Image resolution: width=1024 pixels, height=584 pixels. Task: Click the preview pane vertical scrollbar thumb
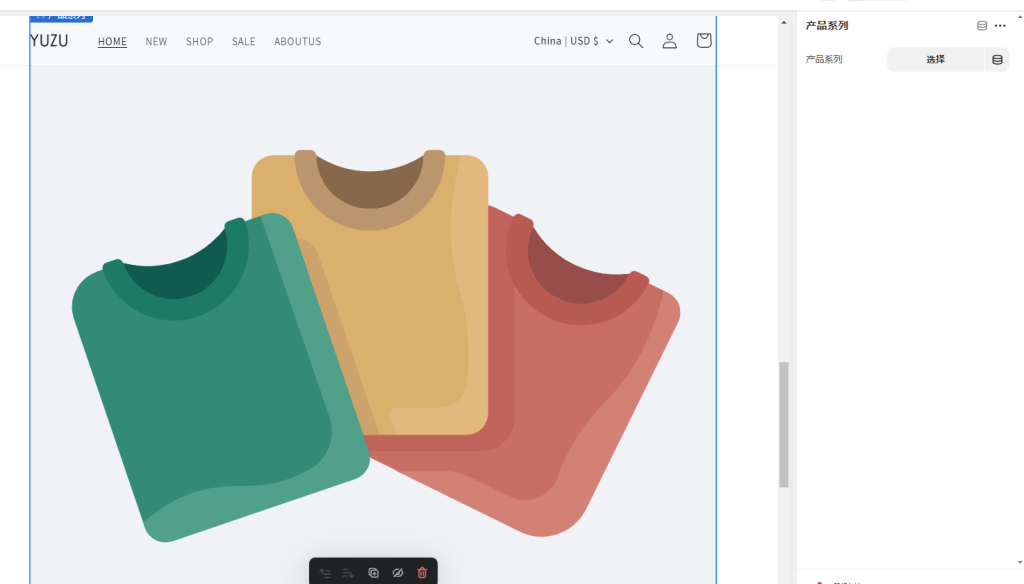pos(784,424)
